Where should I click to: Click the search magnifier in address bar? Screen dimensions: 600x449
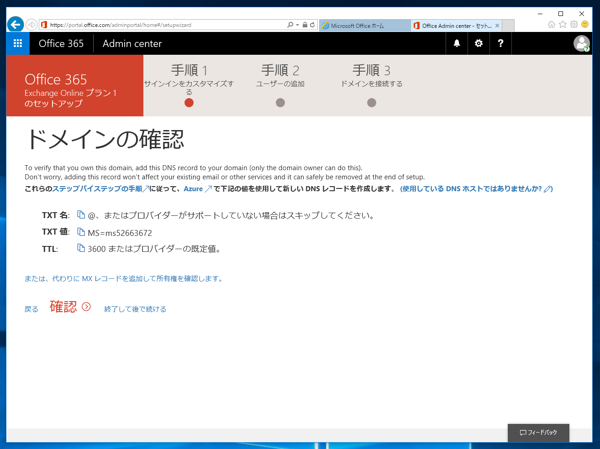[290, 25]
